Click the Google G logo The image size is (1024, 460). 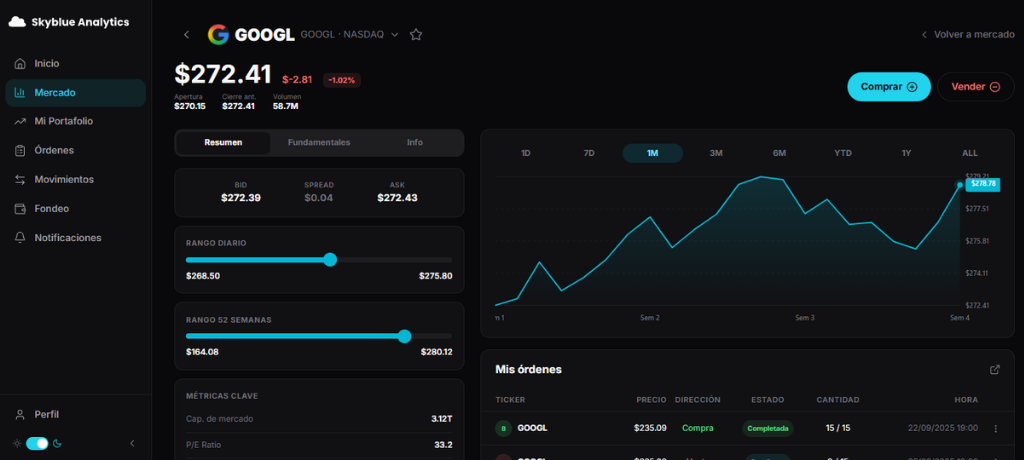tap(218, 35)
